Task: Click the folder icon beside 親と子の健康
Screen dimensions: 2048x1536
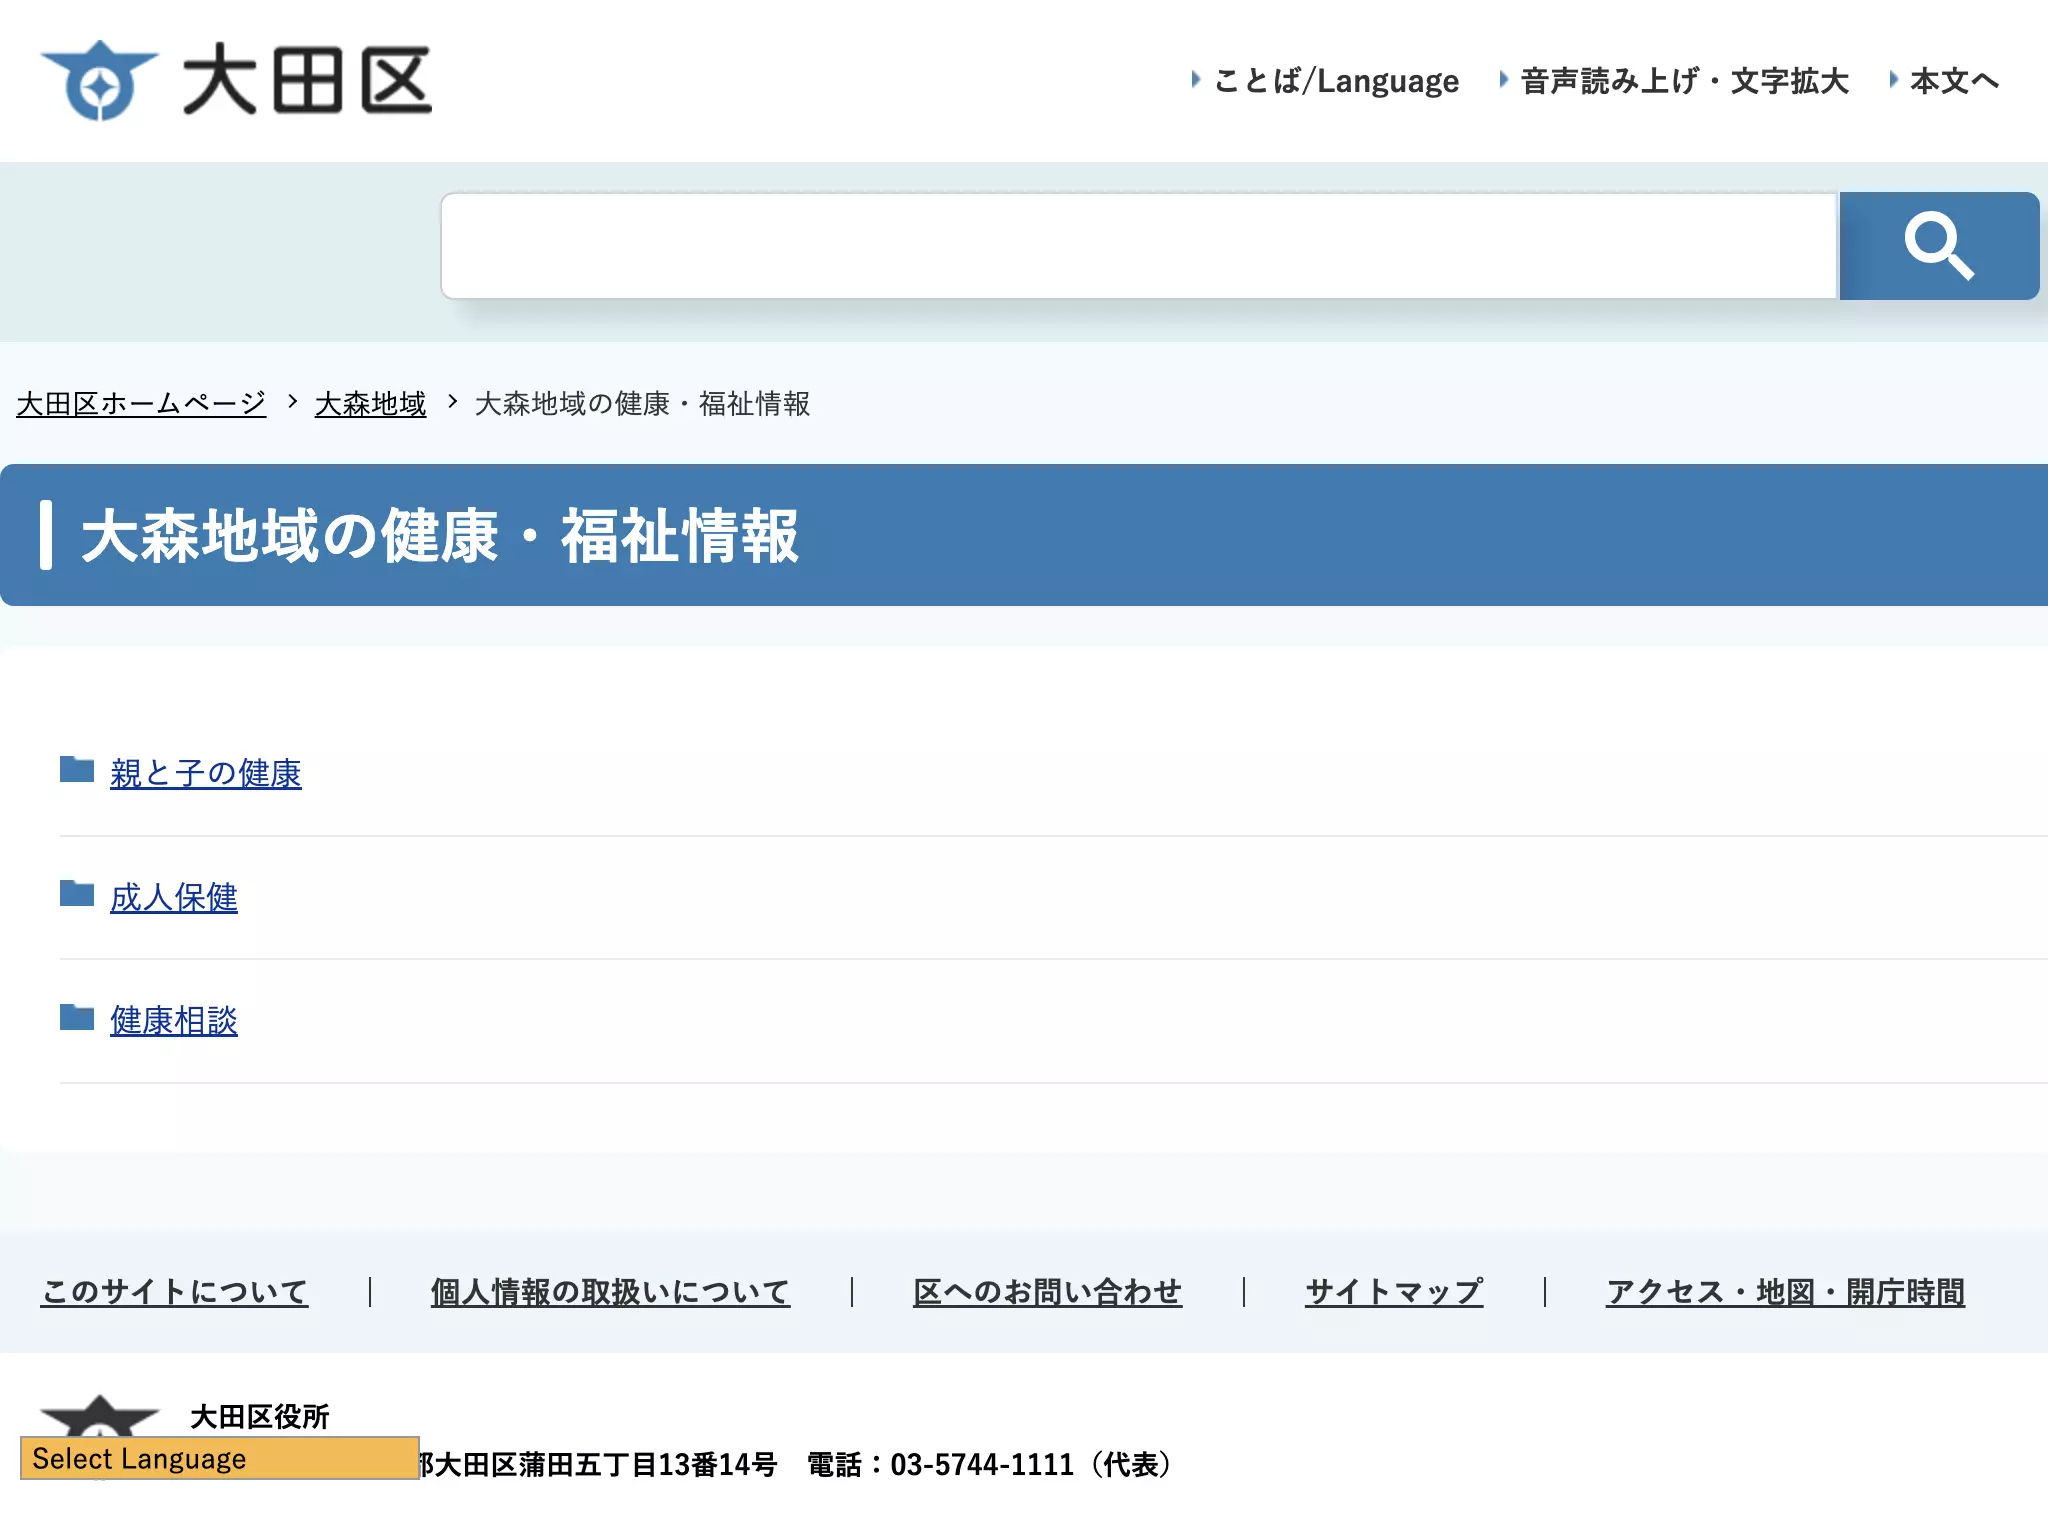Action: (x=77, y=769)
